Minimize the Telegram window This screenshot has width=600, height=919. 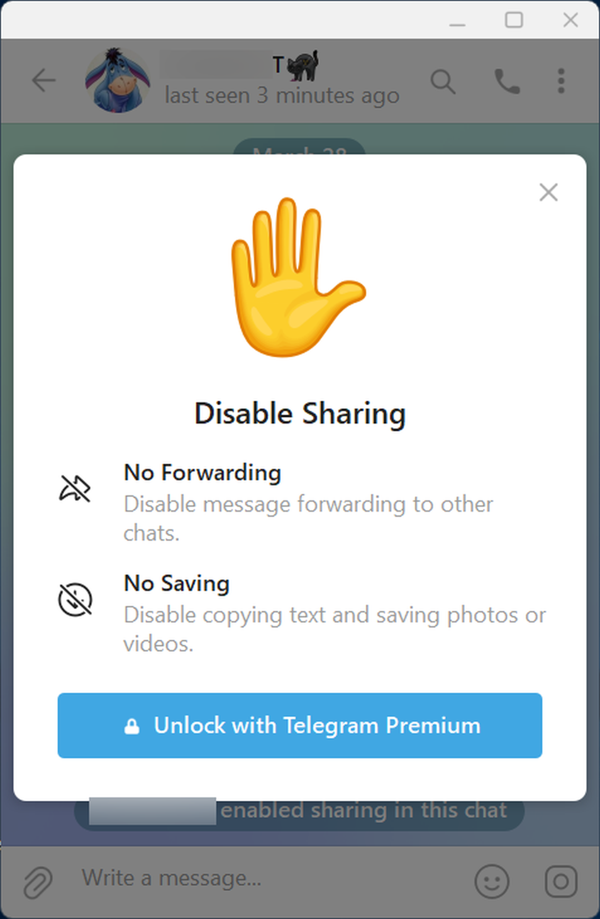458,20
